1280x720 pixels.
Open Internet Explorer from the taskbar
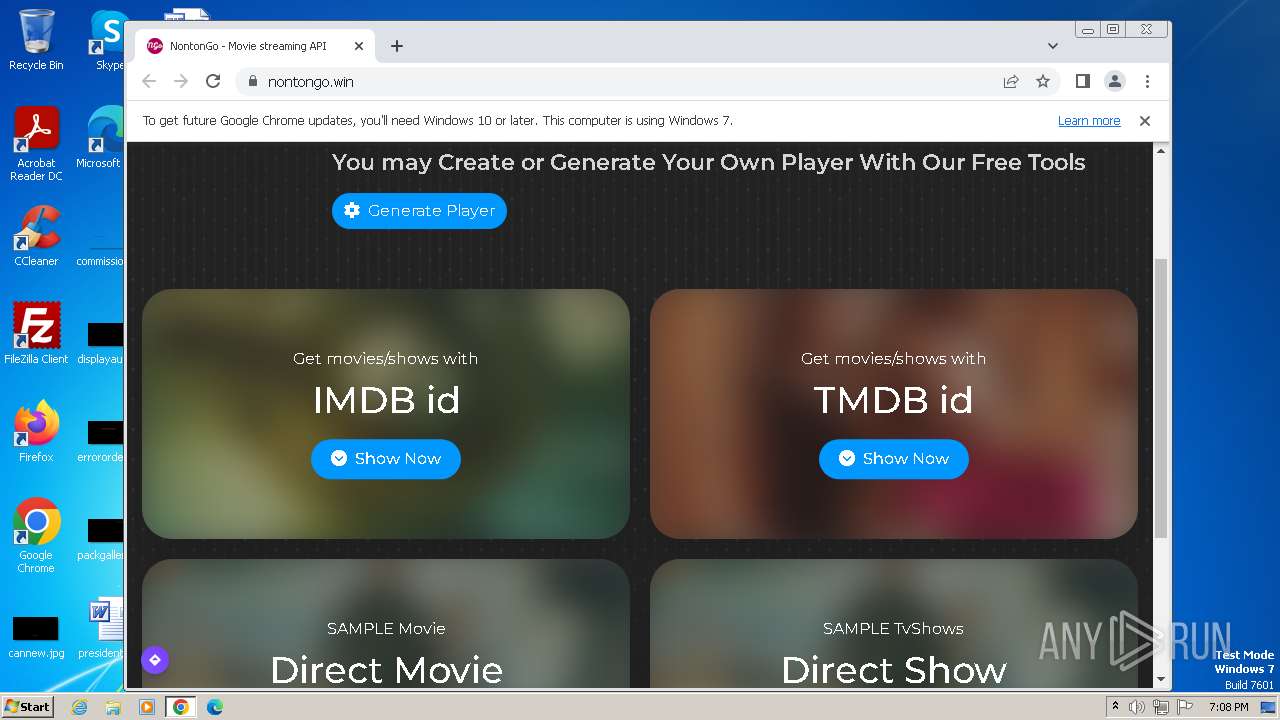tap(79, 707)
